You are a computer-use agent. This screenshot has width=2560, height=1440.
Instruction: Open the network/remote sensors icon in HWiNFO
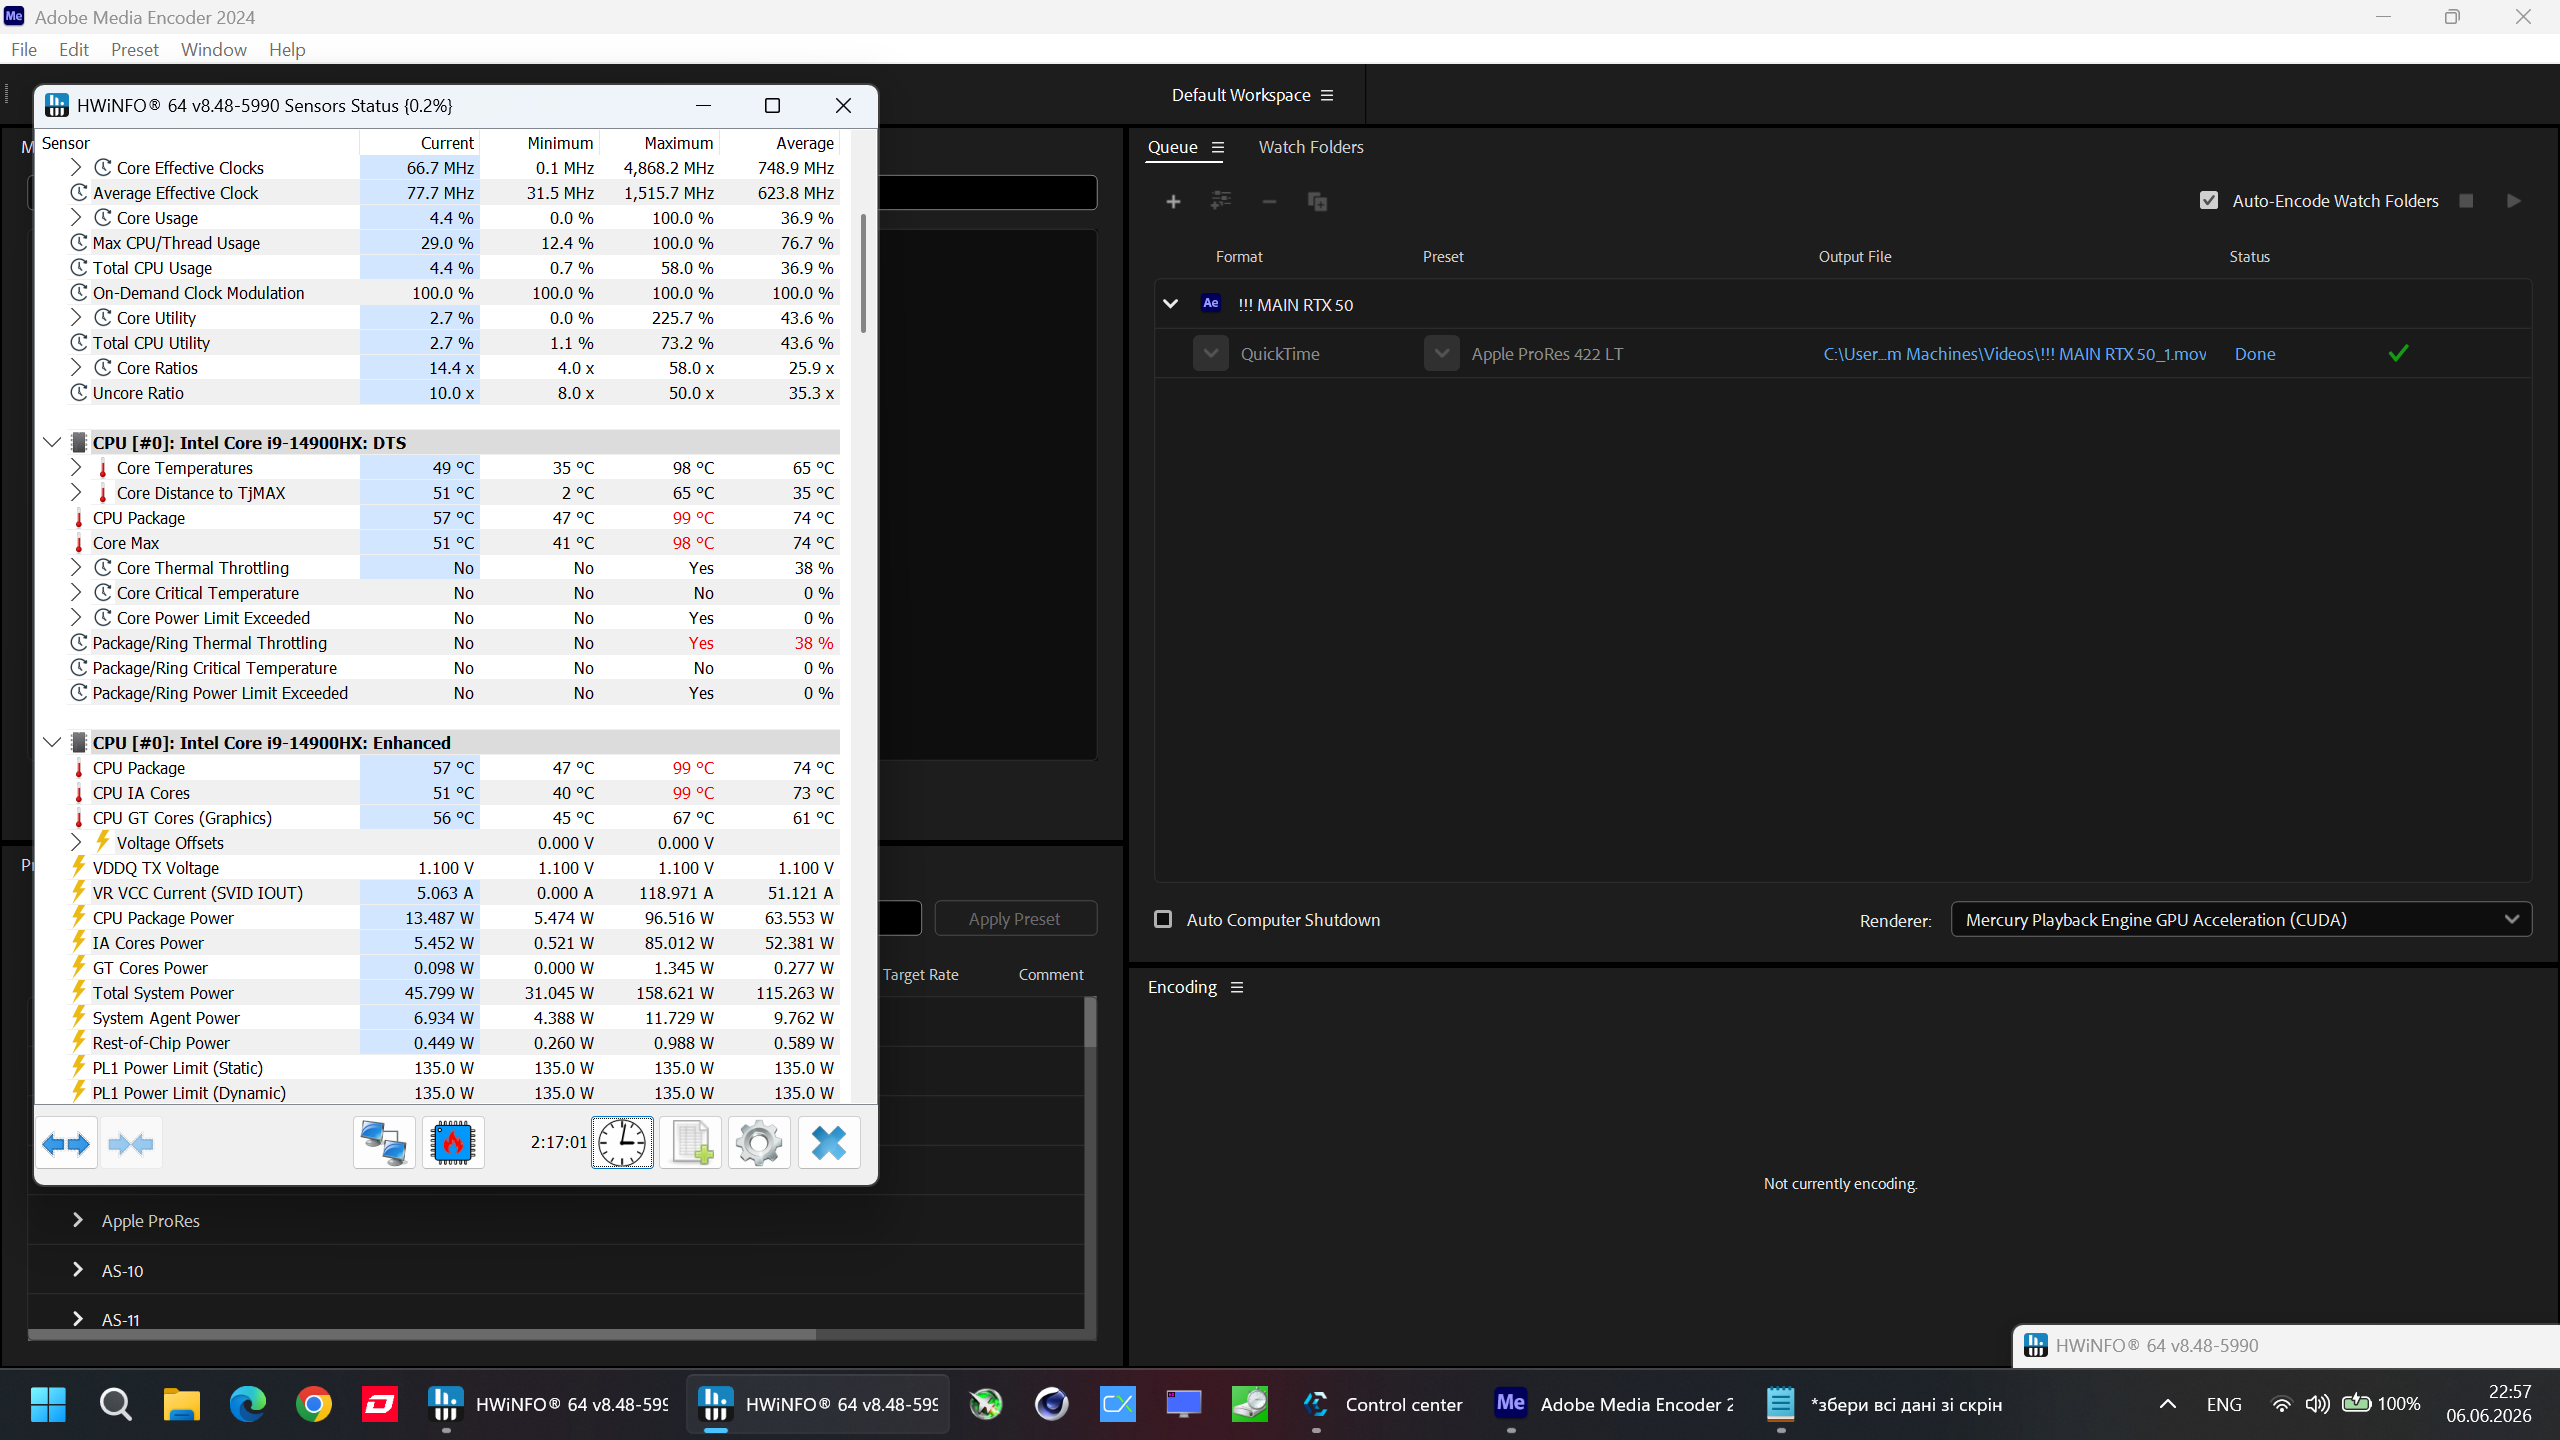pyautogui.click(x=384, y=1143)
